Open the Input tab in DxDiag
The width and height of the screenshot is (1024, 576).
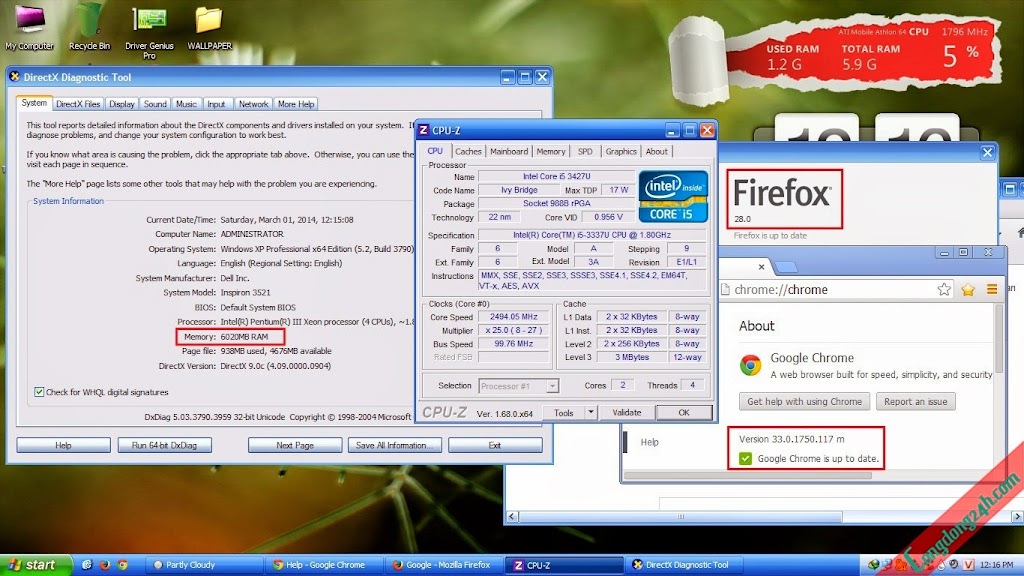pyautogui.click(x=216, y=104)
